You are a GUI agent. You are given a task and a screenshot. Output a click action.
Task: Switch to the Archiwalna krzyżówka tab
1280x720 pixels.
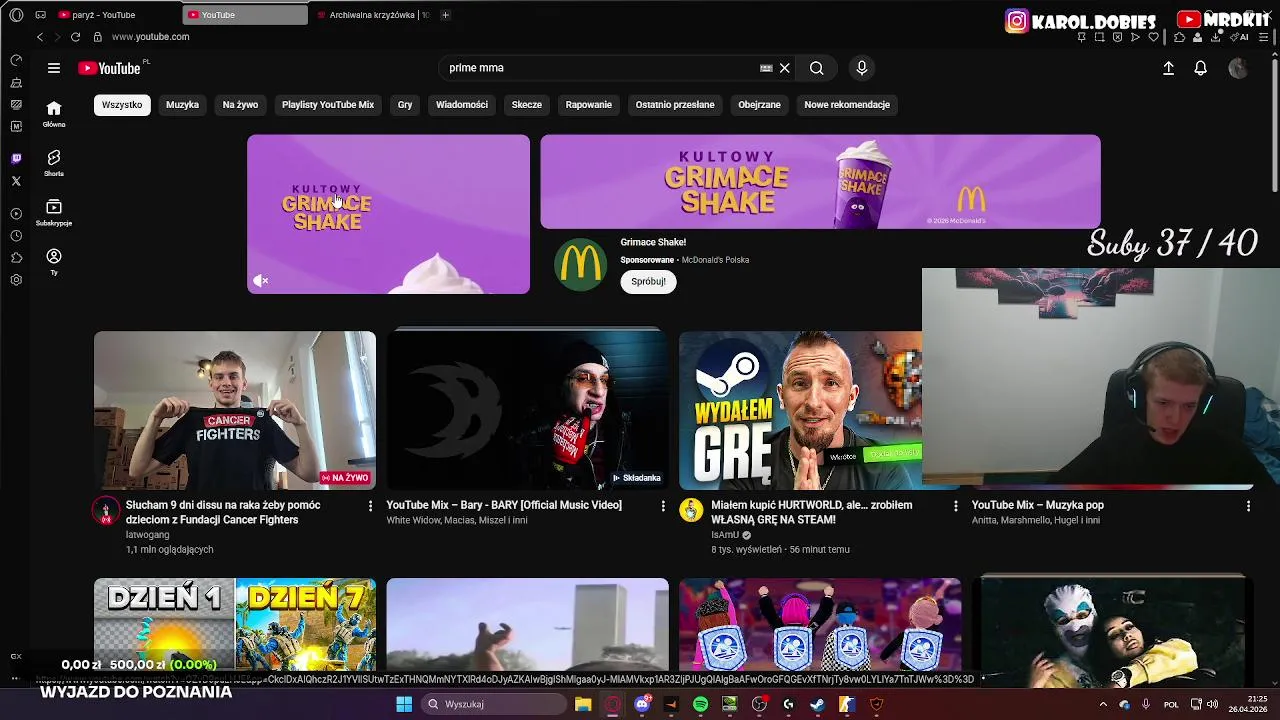coord(372,15)
